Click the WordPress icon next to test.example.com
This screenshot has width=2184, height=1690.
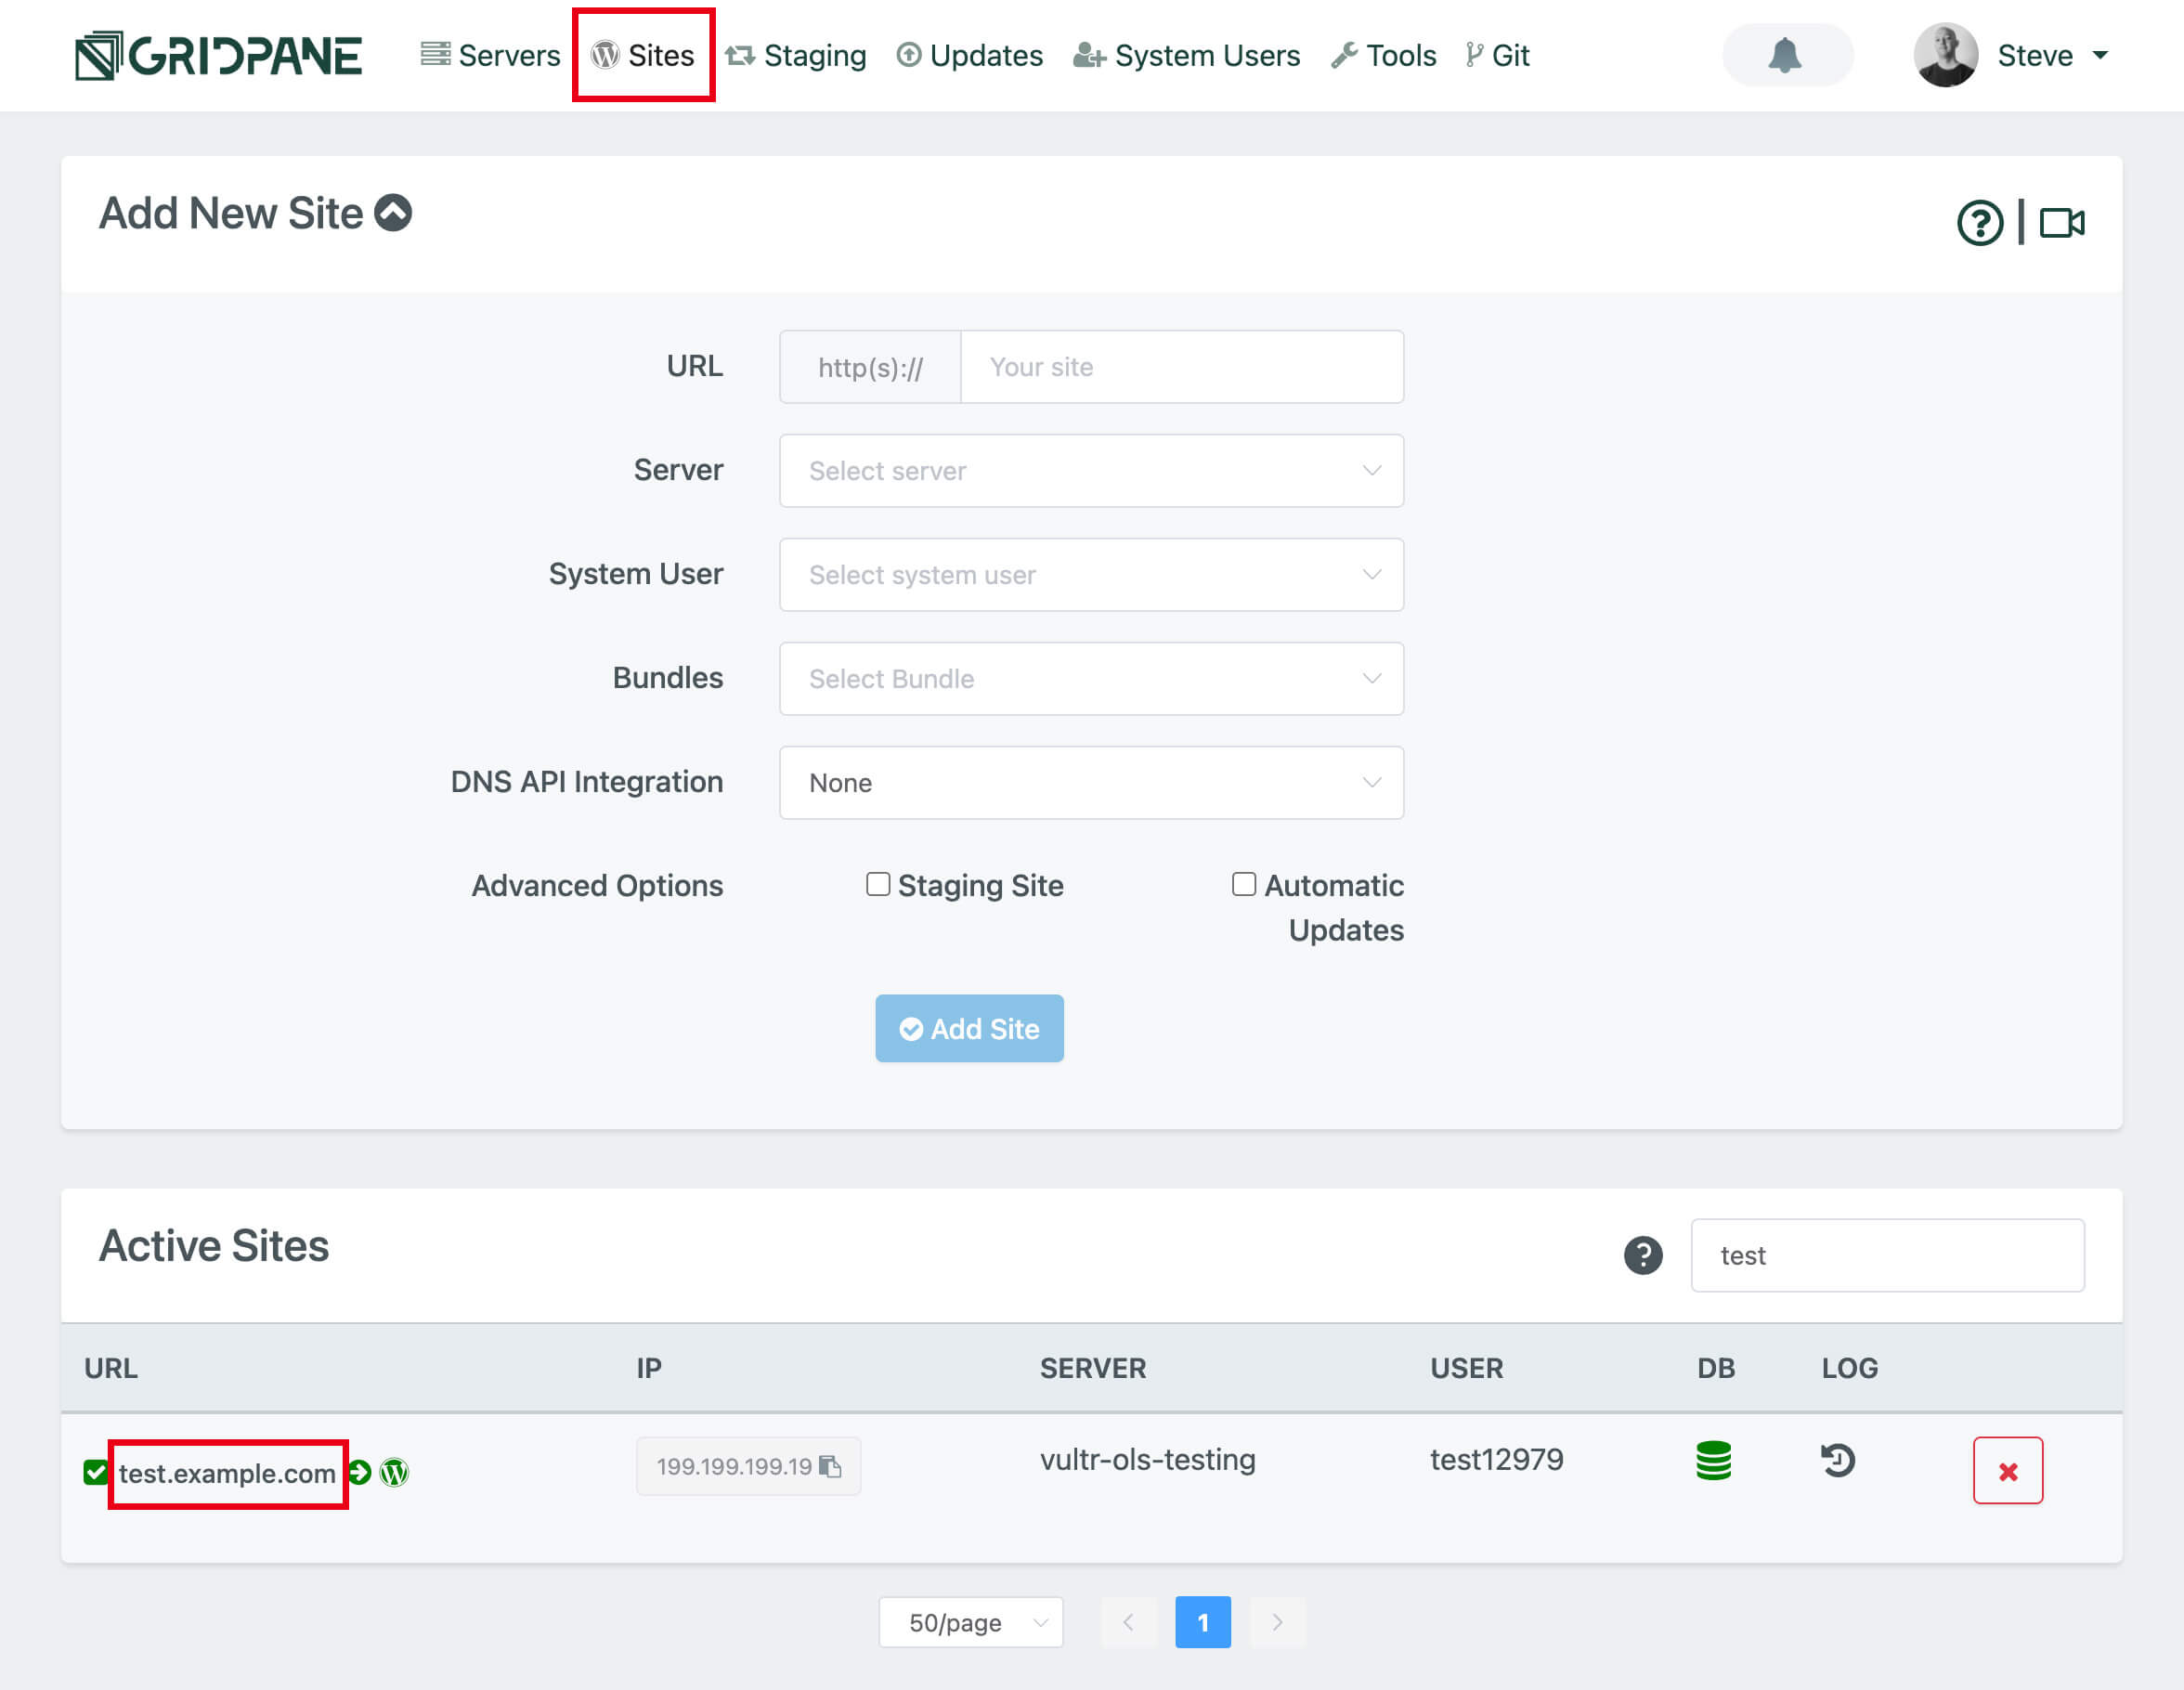tap(395, 1472)
